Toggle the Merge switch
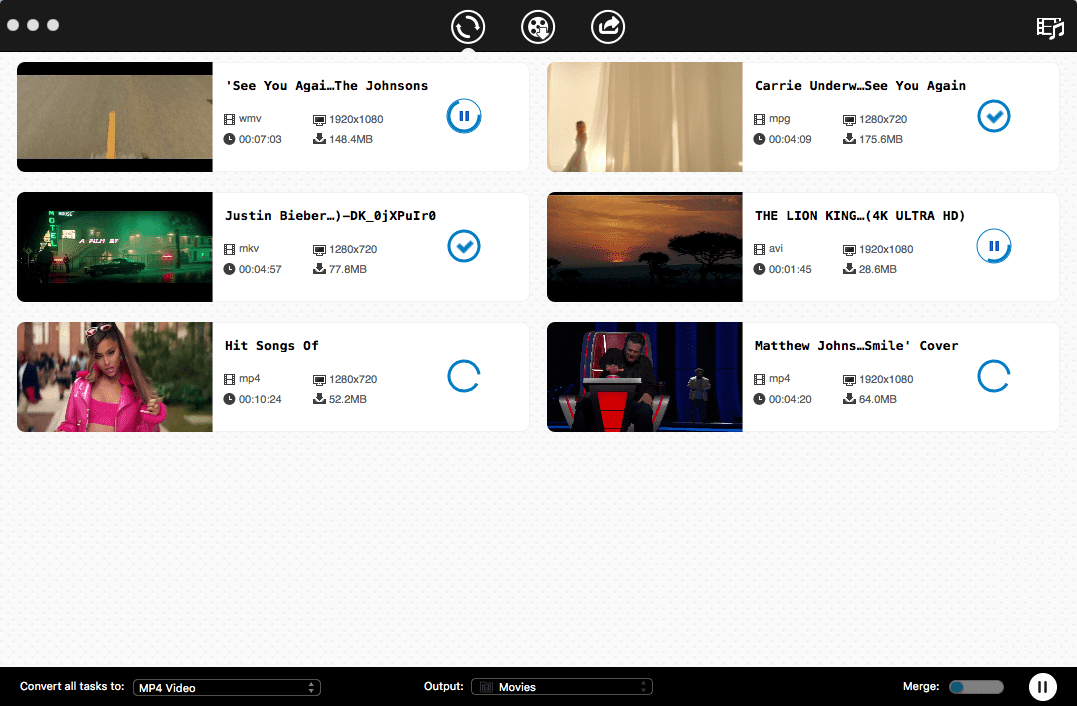The height and width of the screenshot is (706, 1077). (x=976, y=687)
